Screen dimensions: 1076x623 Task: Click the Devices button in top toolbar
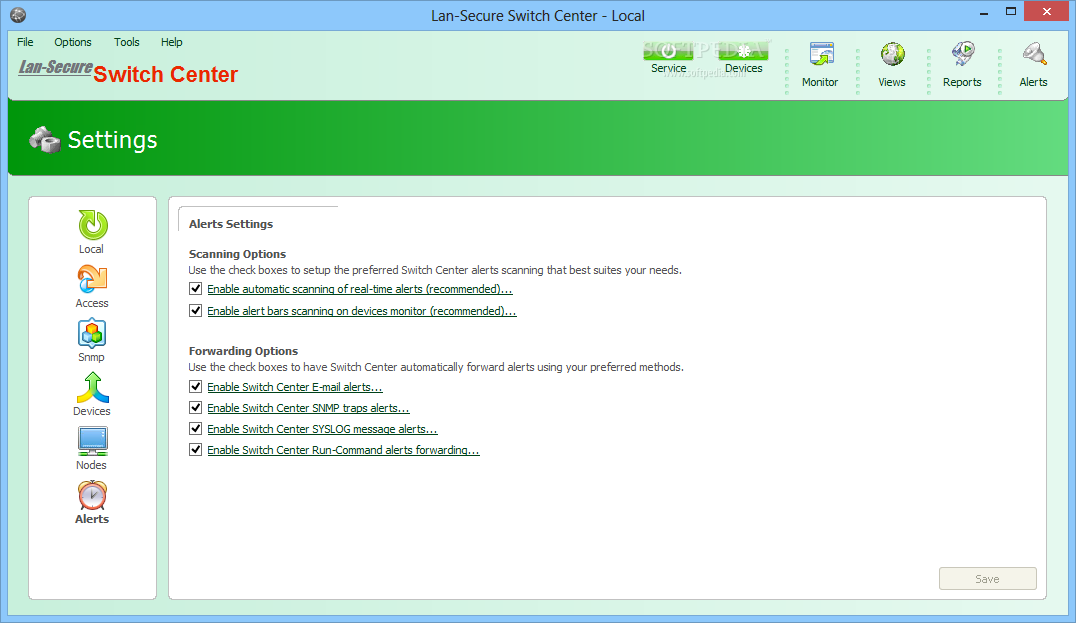pos(743,52)
